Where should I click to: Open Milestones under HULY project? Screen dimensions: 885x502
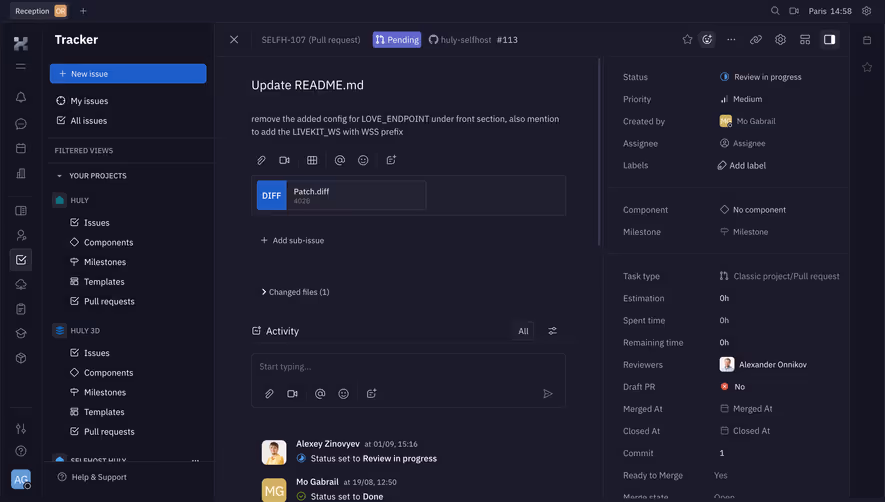[104, 262]
